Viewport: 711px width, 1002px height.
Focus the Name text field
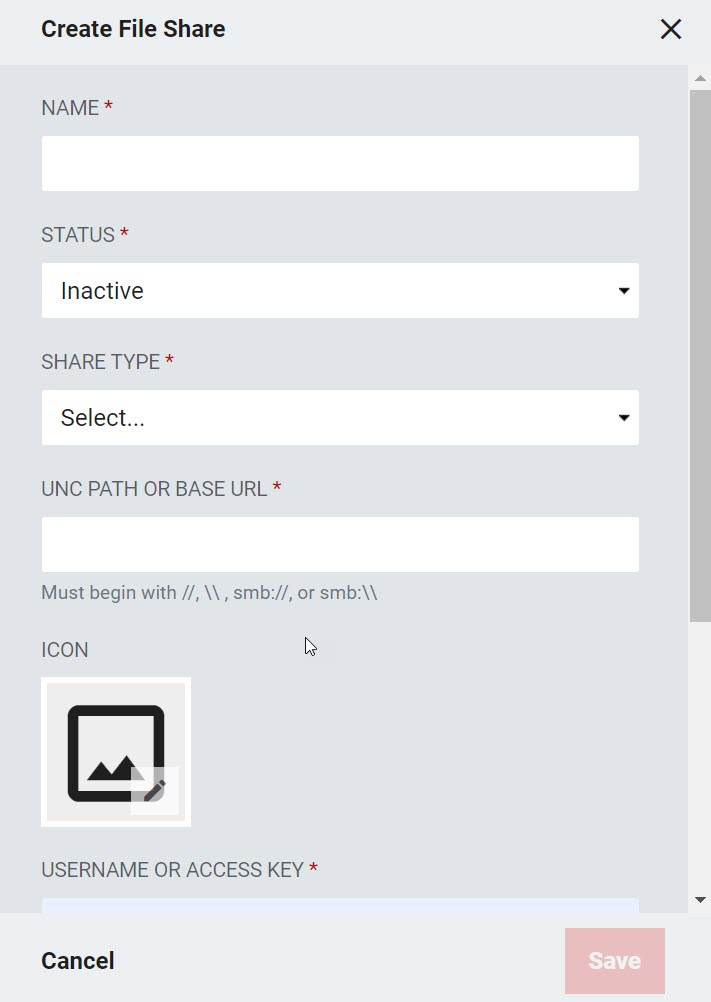tap(340, 164)
